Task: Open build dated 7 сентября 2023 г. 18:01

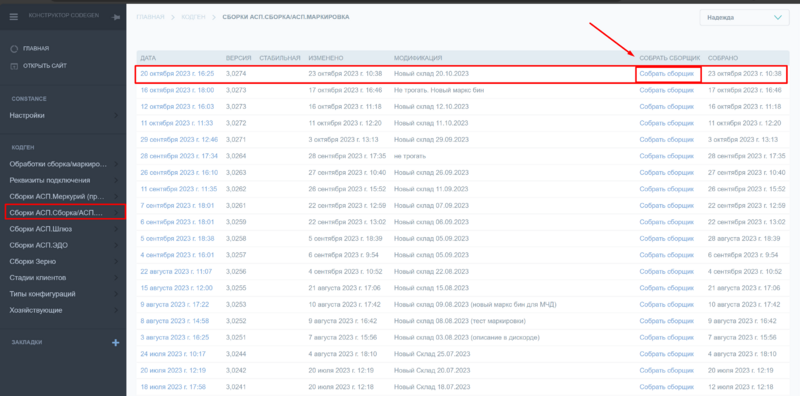Action: pyautogui.click(x=177, y=206)
